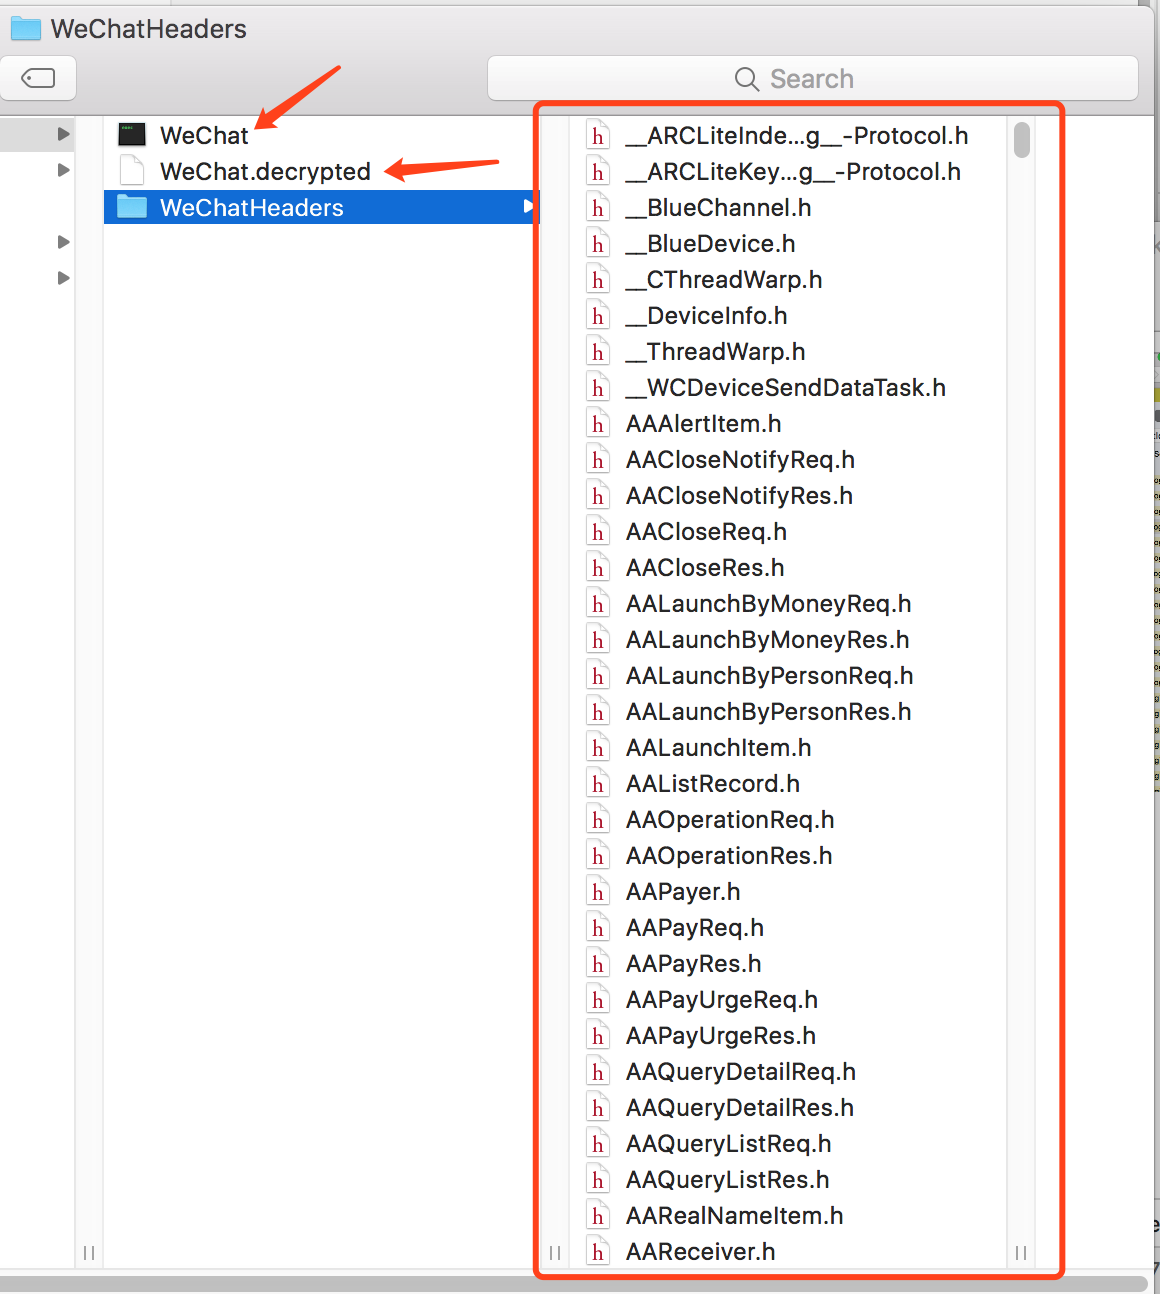Click header icon of AAListRecord.h
This screenshot has height=1294, width=1160.
click(598, 783)
